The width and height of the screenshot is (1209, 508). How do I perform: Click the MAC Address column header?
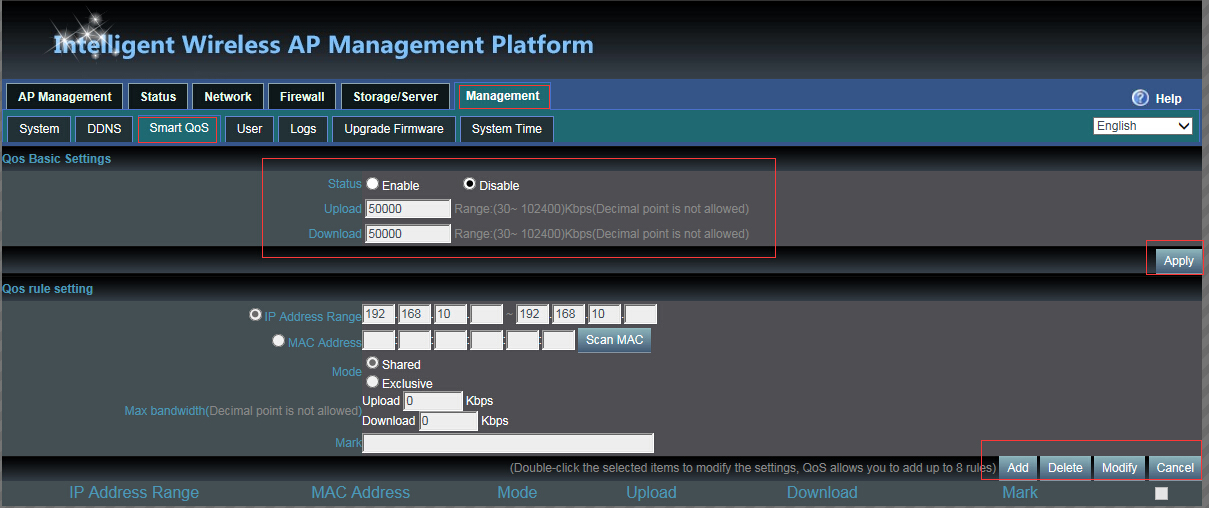pos(361,492)
